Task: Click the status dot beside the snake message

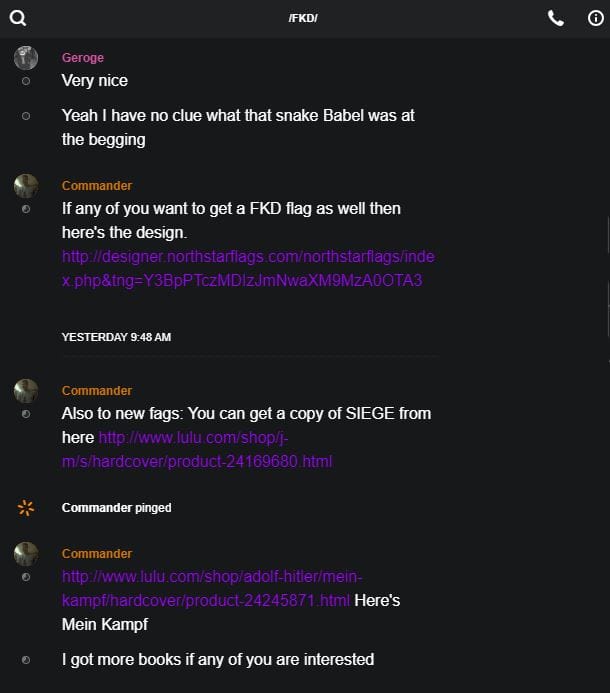Action: point(26,116)
